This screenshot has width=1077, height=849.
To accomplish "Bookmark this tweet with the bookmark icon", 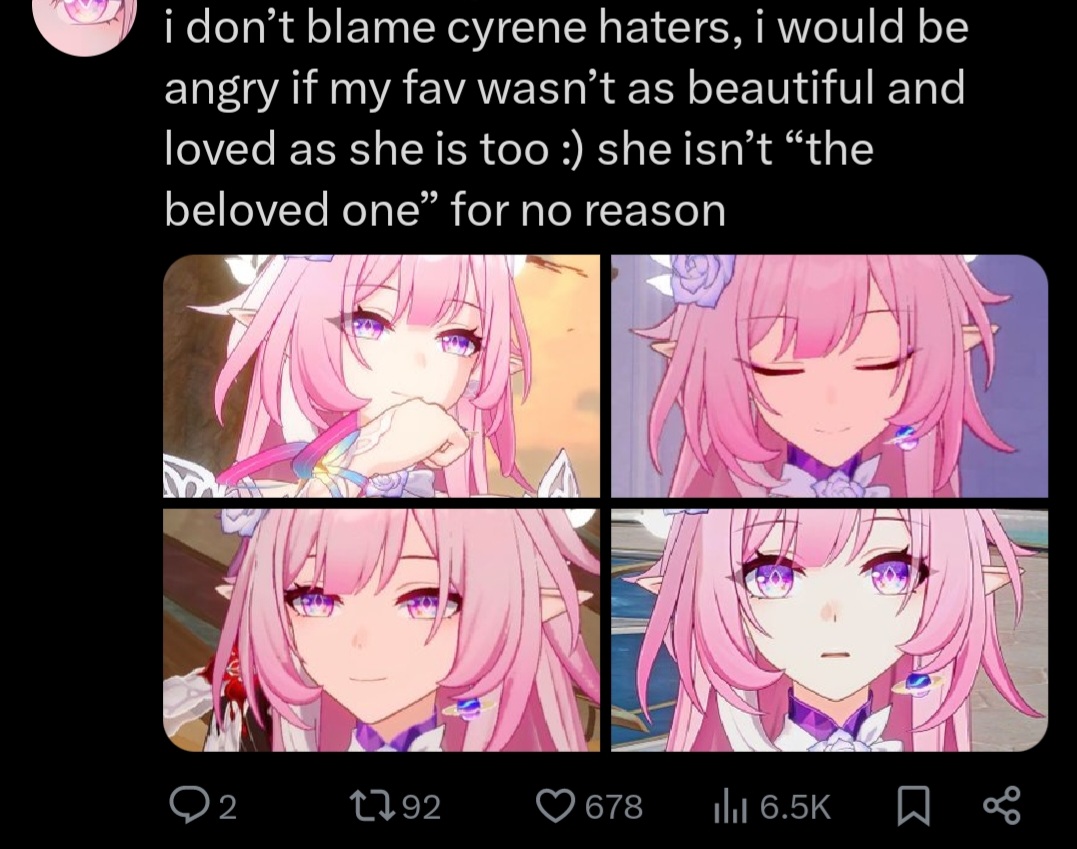I will pyautogui.click(x=914, y=806).
